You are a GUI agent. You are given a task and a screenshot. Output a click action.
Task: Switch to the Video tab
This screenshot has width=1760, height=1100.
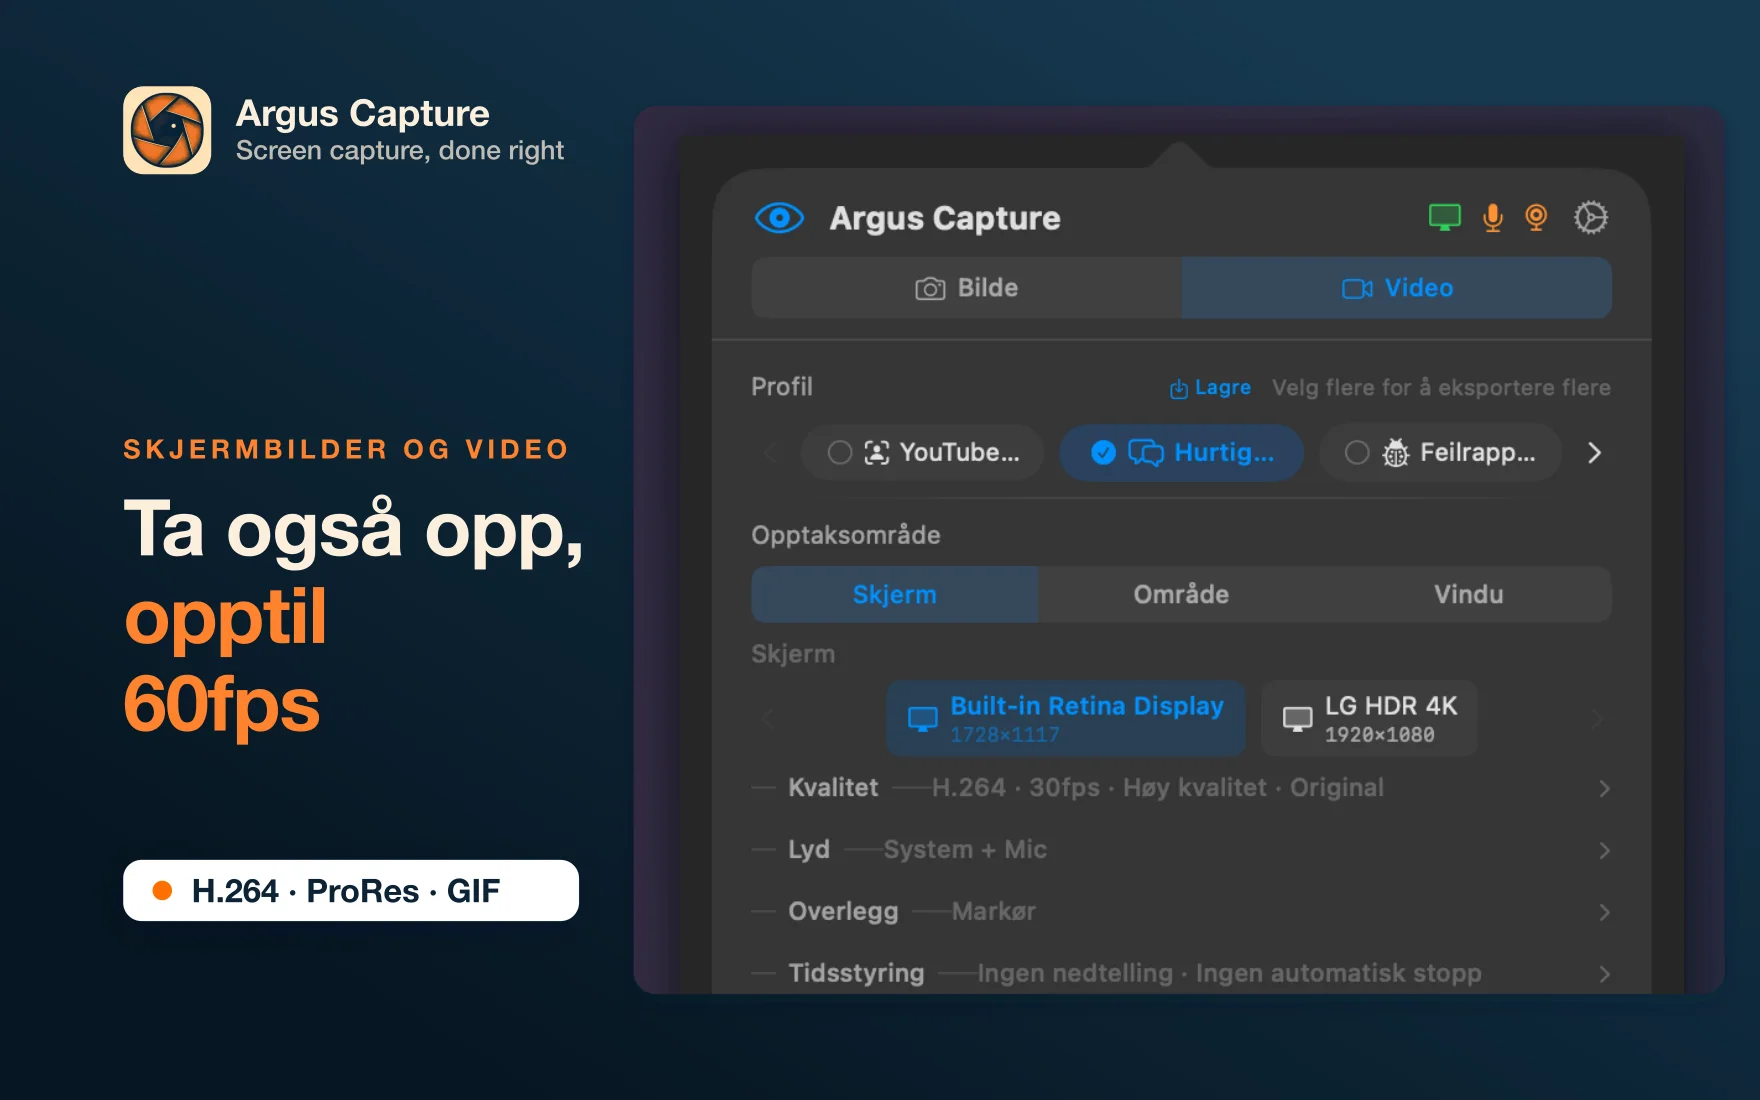click(x=1397, y=288)
